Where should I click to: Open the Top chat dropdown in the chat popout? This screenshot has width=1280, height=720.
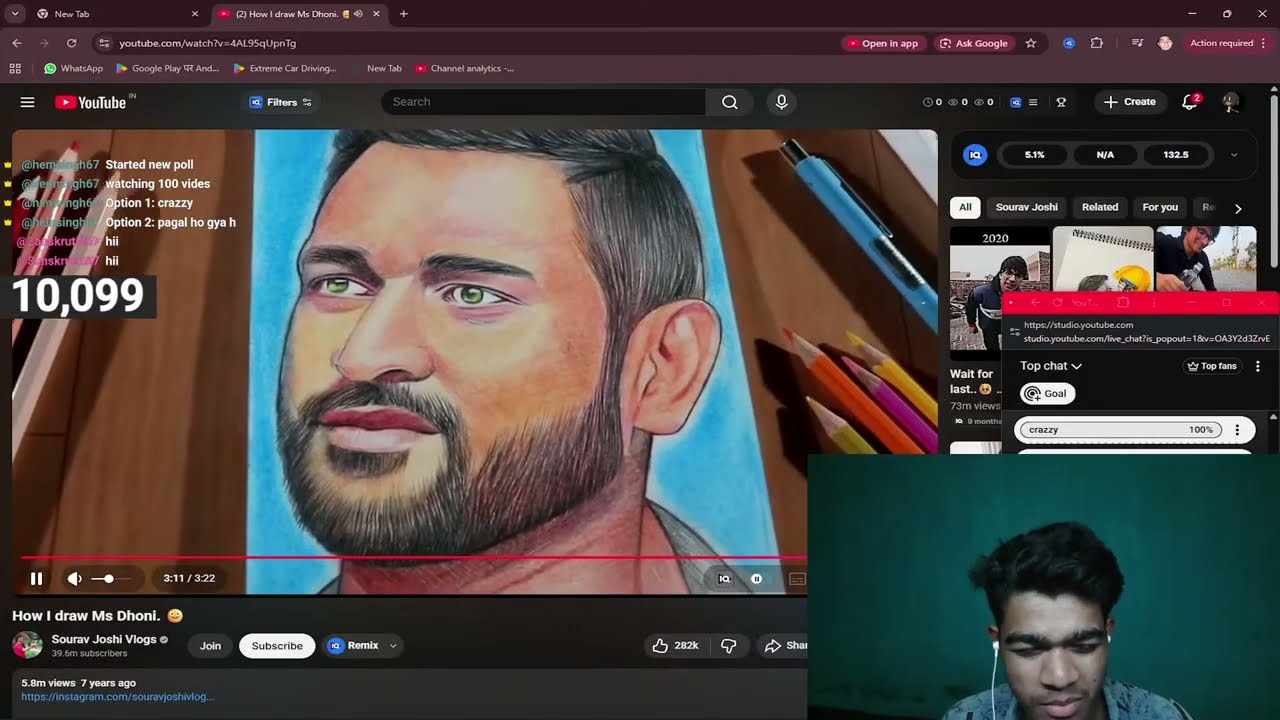1051,366
